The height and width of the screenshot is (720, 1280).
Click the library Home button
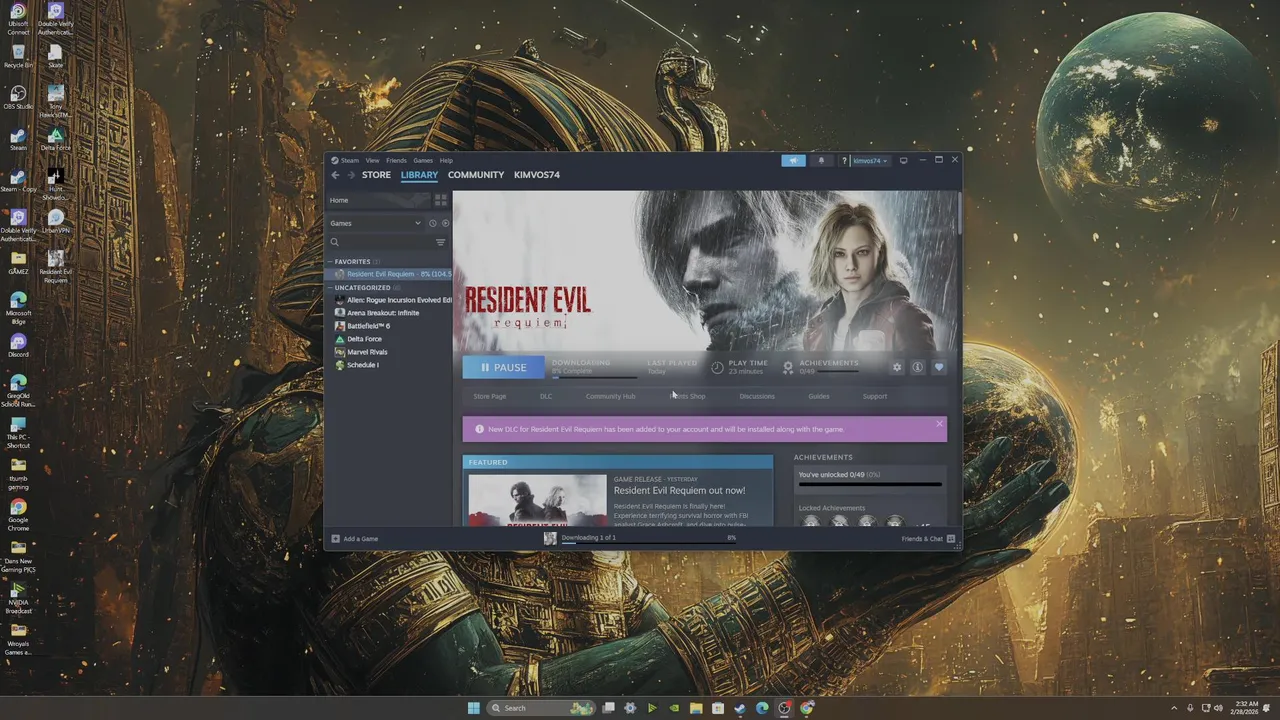[x=379, y=200]
